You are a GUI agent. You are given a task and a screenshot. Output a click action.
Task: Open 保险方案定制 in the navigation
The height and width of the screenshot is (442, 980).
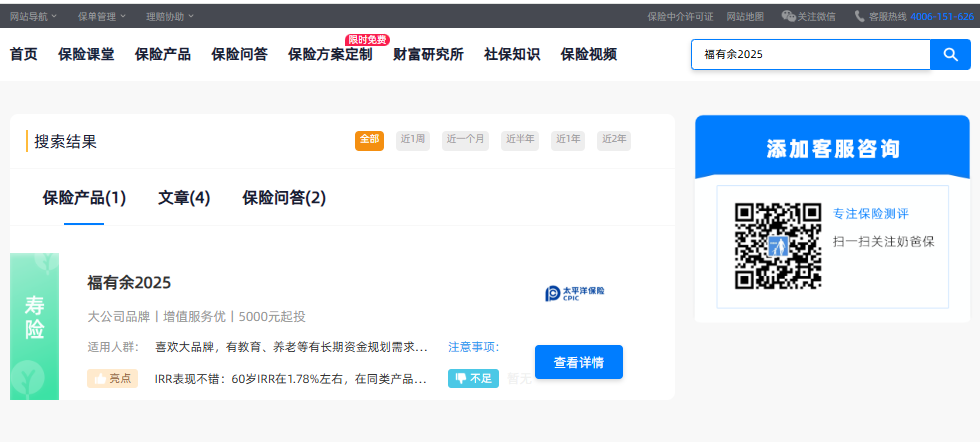coord(330,54)
